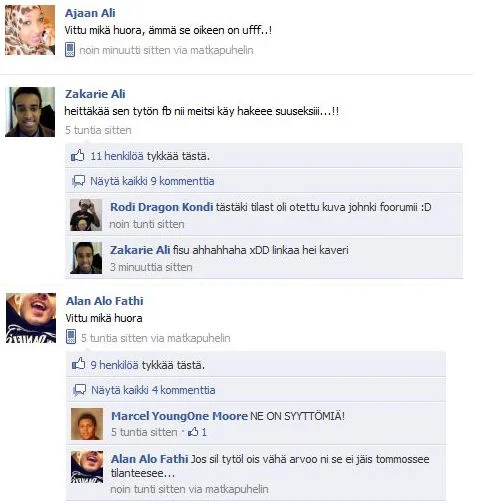Click the mobile icon beside Alan Alo Fathi's timestamp
The height and width of the screenshot is (504, 477).
click(71, 337)
